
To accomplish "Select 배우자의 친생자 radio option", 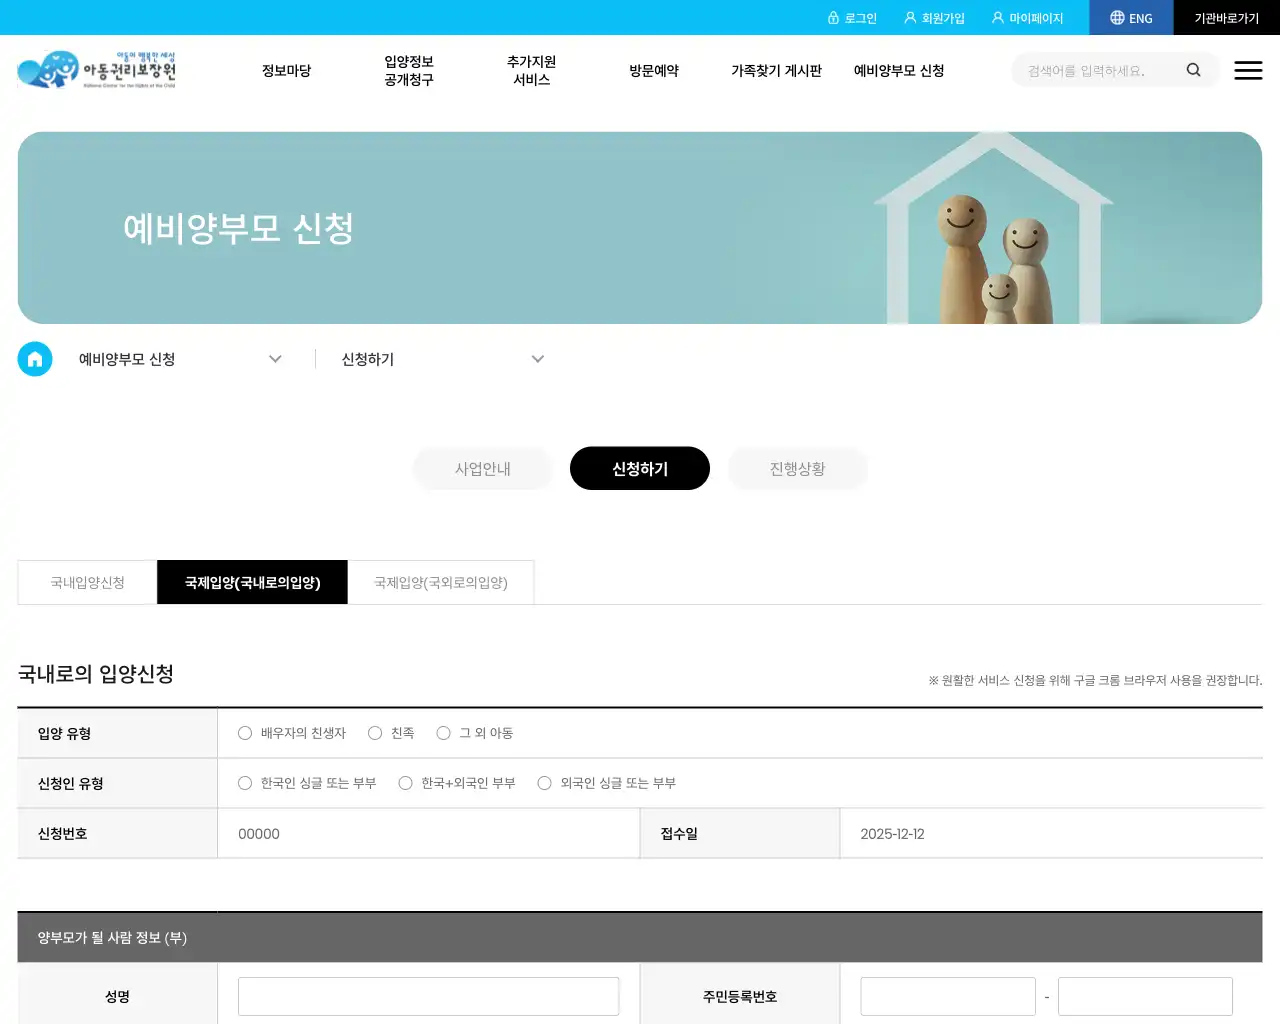I will [x=245, y=733].
